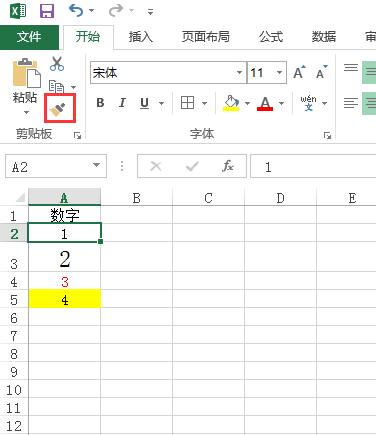Screen dimensions: 376x435
Task: Undo the last action
Action: (x=76, y=11)
